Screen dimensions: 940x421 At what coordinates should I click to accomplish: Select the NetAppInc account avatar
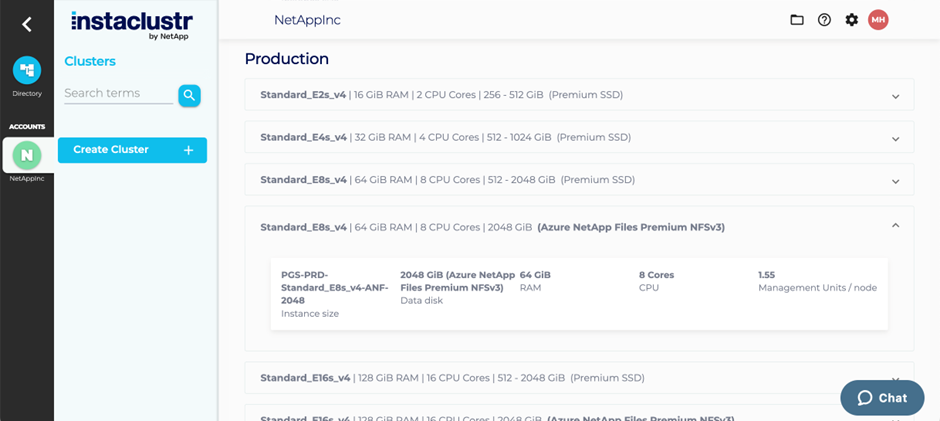click(27, 155)
